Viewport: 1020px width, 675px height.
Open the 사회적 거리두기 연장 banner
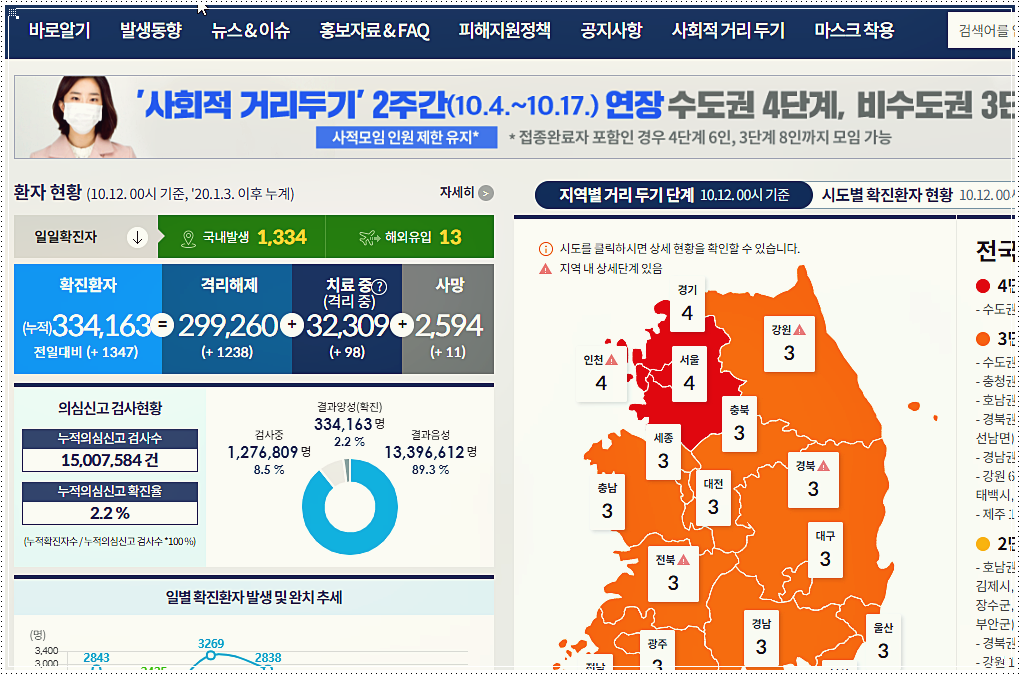[514, 117]
